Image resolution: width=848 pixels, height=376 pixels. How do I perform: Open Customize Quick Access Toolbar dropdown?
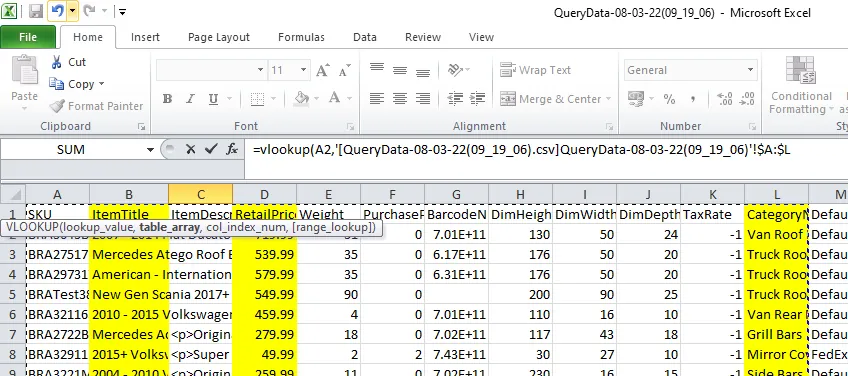(x=122, y=11)
